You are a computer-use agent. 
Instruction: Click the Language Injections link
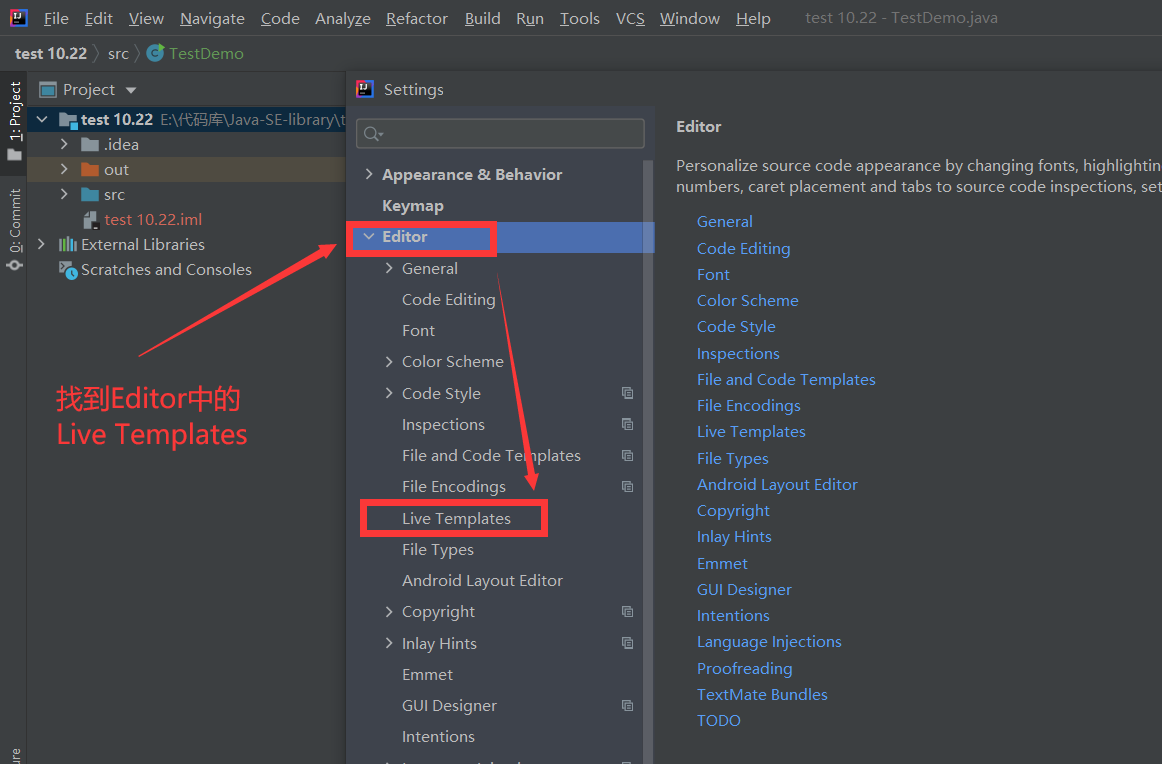point(768,642)
